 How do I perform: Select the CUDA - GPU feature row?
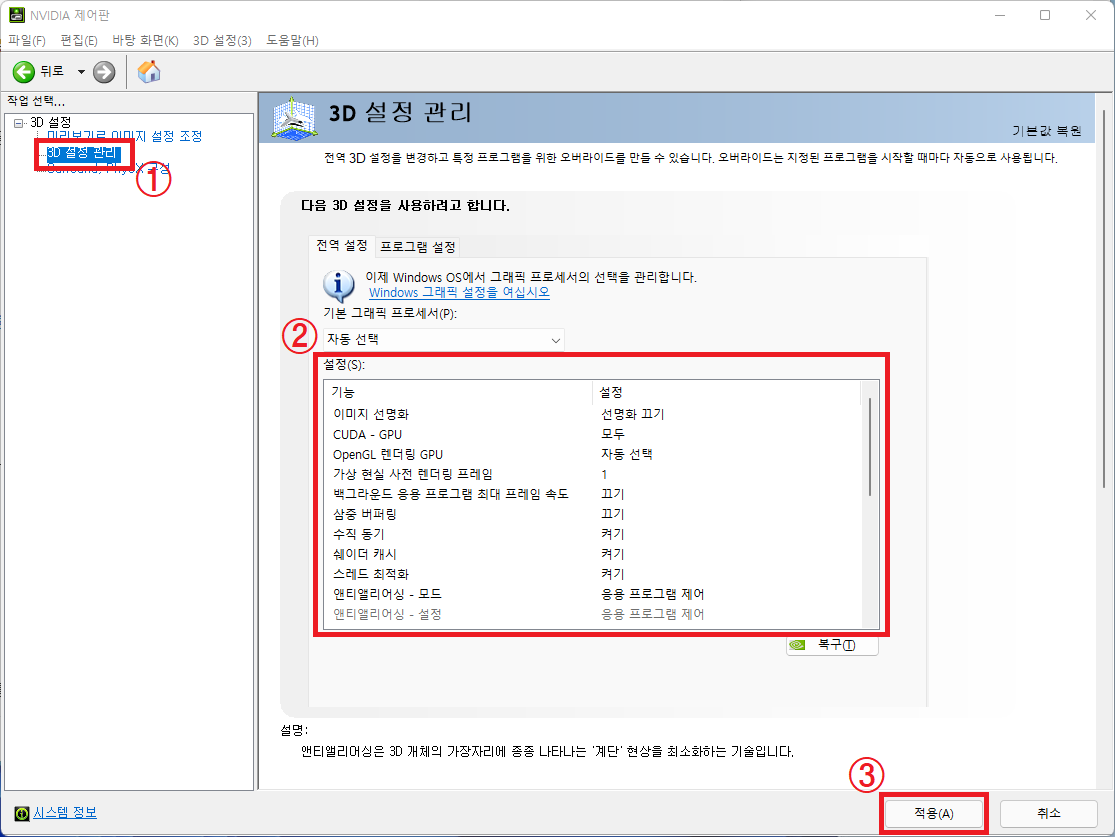(x=593, y=434)
